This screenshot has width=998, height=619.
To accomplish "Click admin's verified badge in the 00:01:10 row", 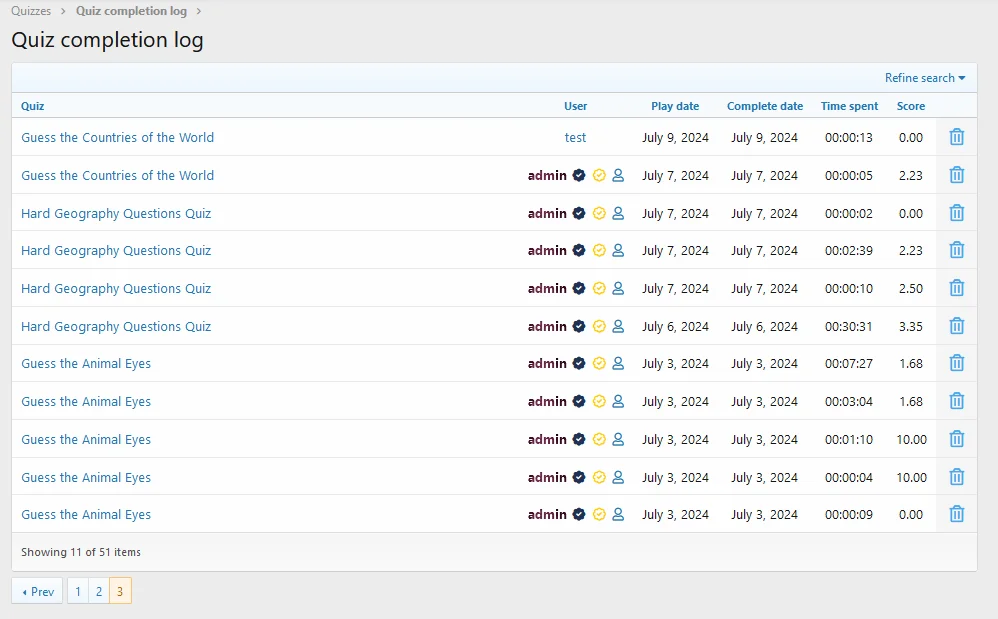I will point(579,440).
